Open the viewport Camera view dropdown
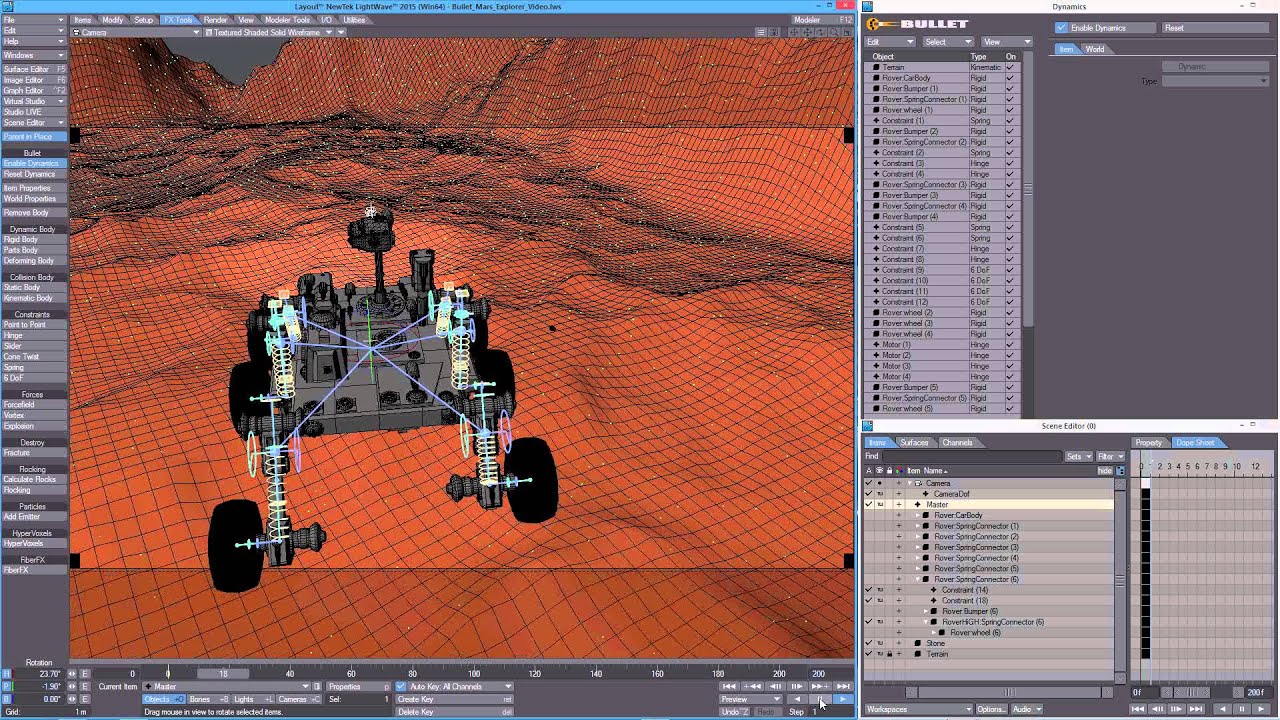1280x720 pixels. tap(135, 32)
